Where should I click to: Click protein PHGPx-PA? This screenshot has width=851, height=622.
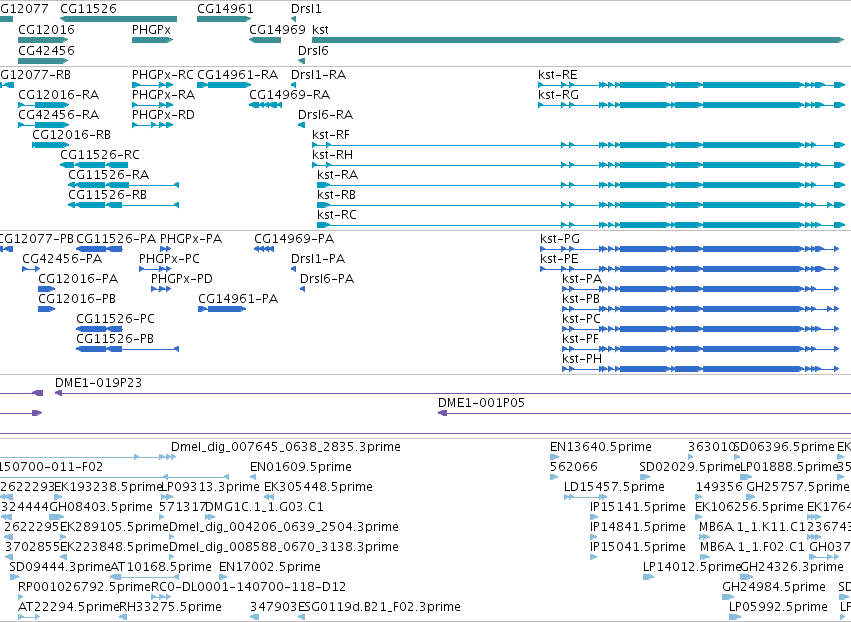191,239
